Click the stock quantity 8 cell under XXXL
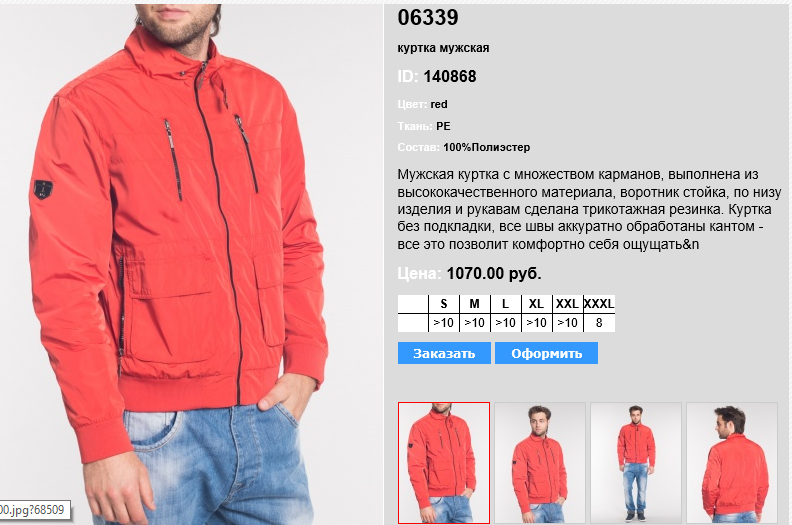The width and height of the screenshot is (792, 525). [599, 323]
